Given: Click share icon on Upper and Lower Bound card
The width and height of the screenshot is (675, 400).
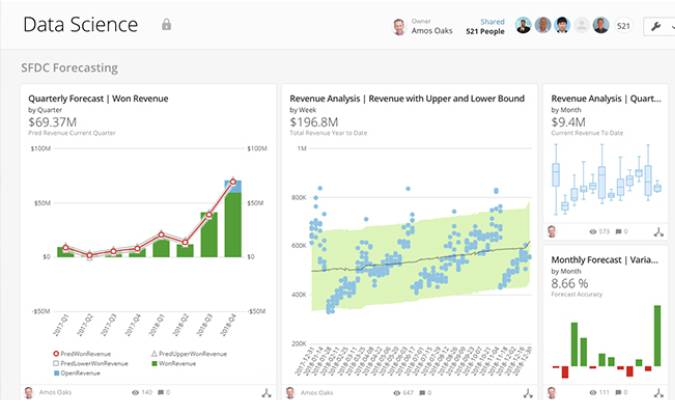Looking at the screenshot, I should click(528, 393).
